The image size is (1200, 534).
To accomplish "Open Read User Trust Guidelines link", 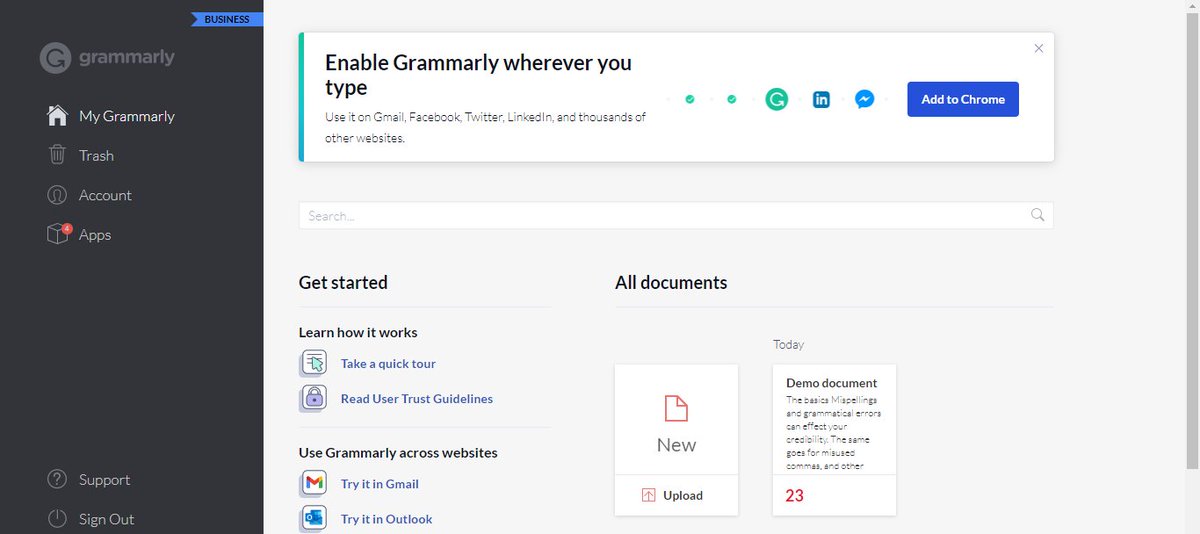I will pos(417,399).
